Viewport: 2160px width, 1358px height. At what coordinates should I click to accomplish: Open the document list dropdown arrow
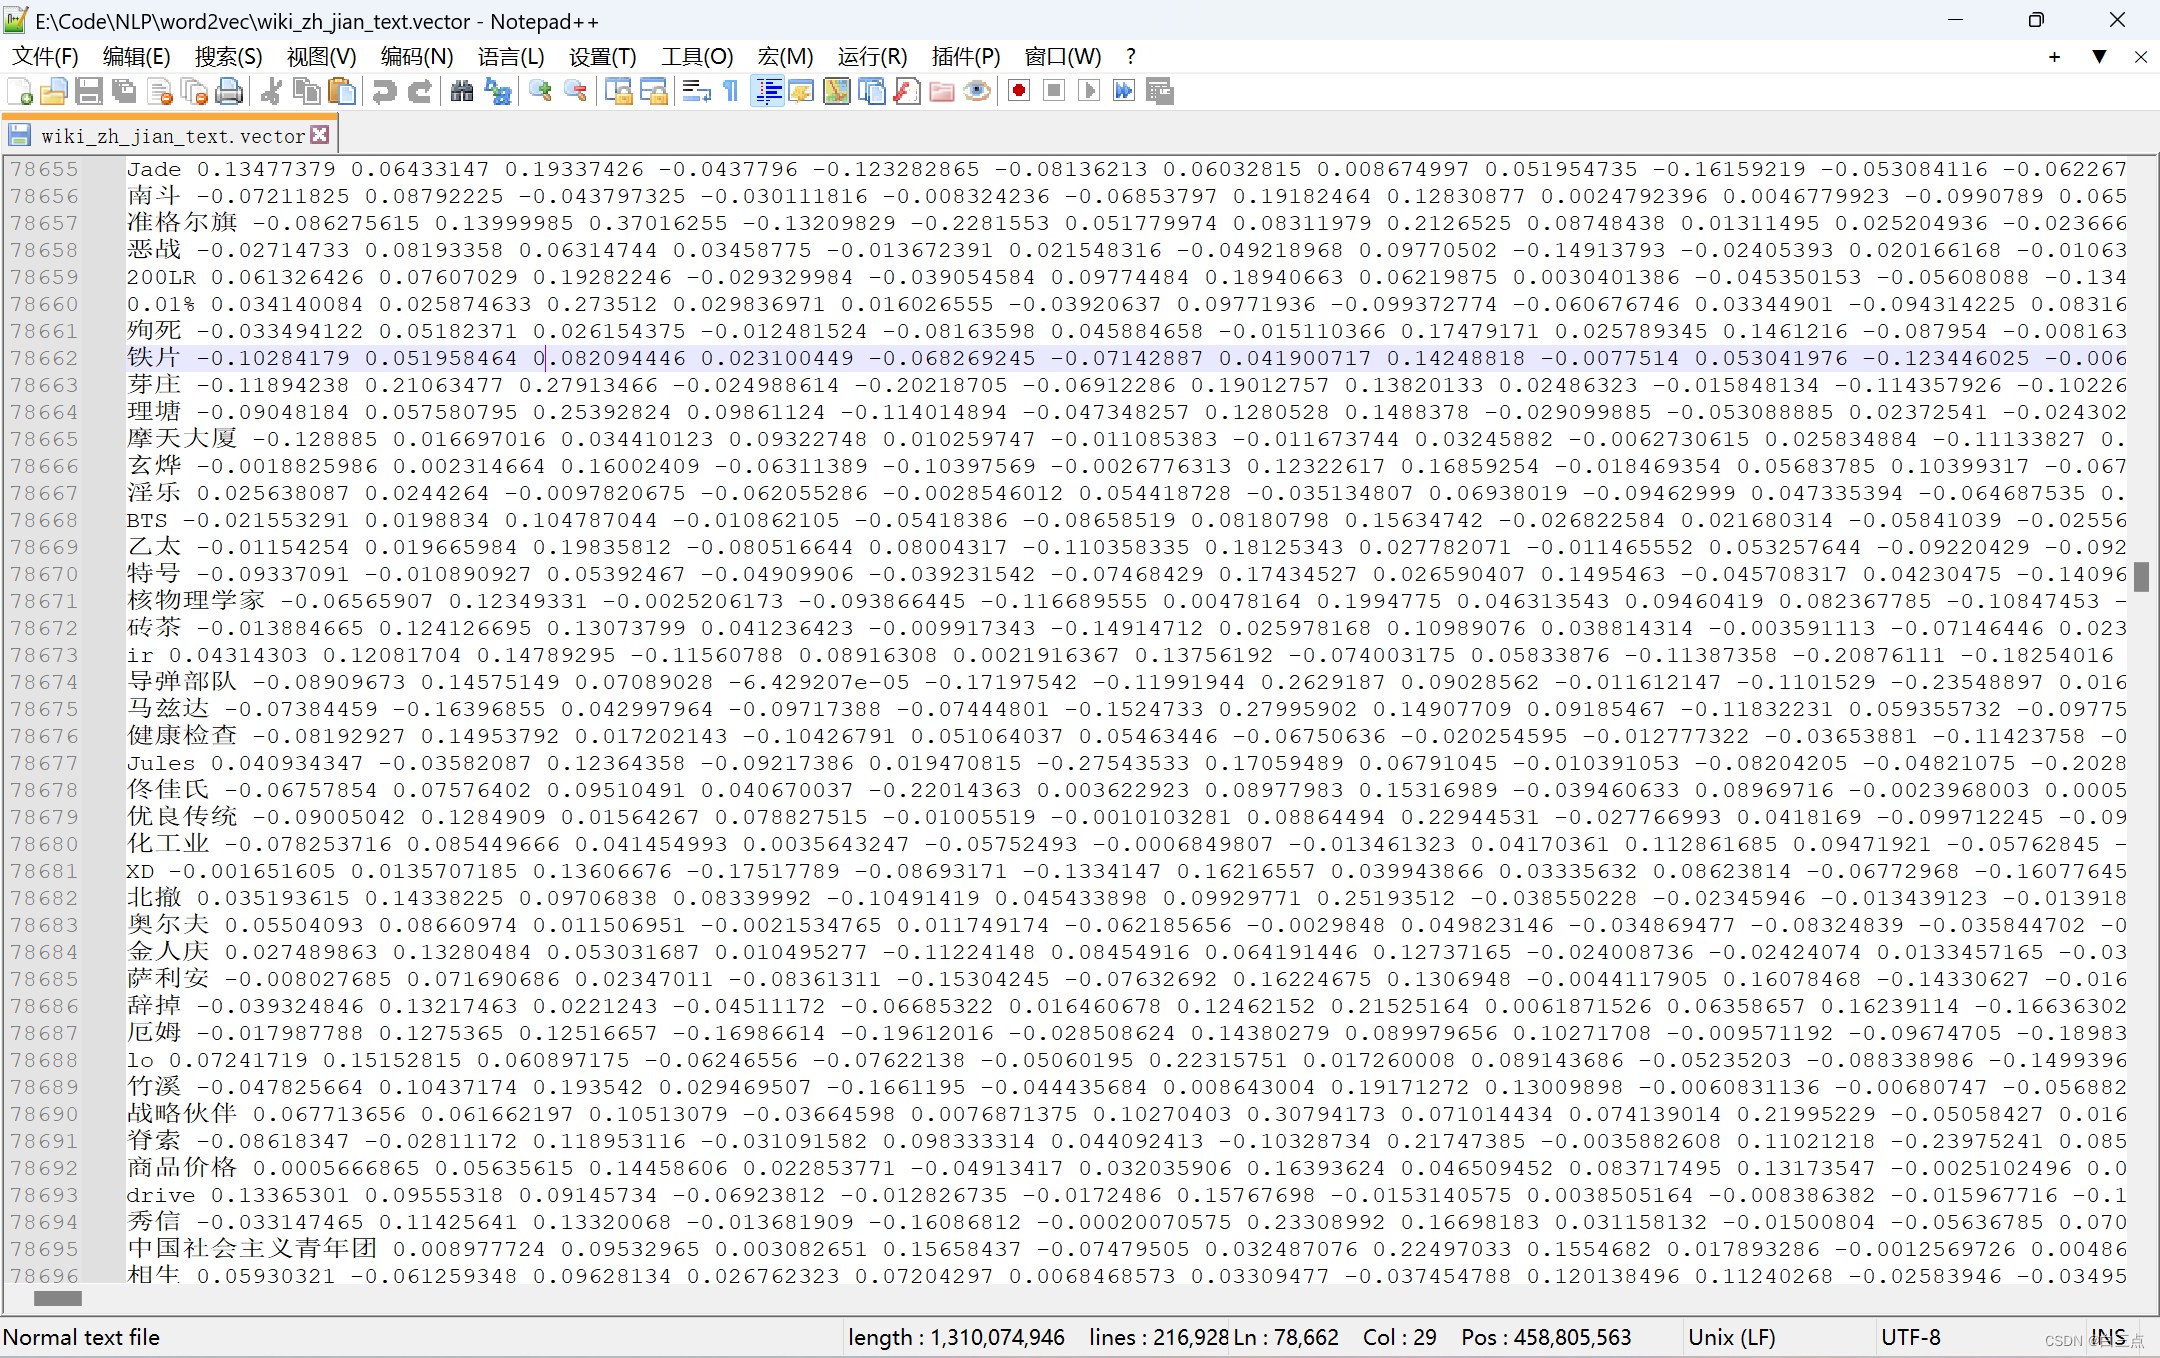click(x=2099, y=57)
